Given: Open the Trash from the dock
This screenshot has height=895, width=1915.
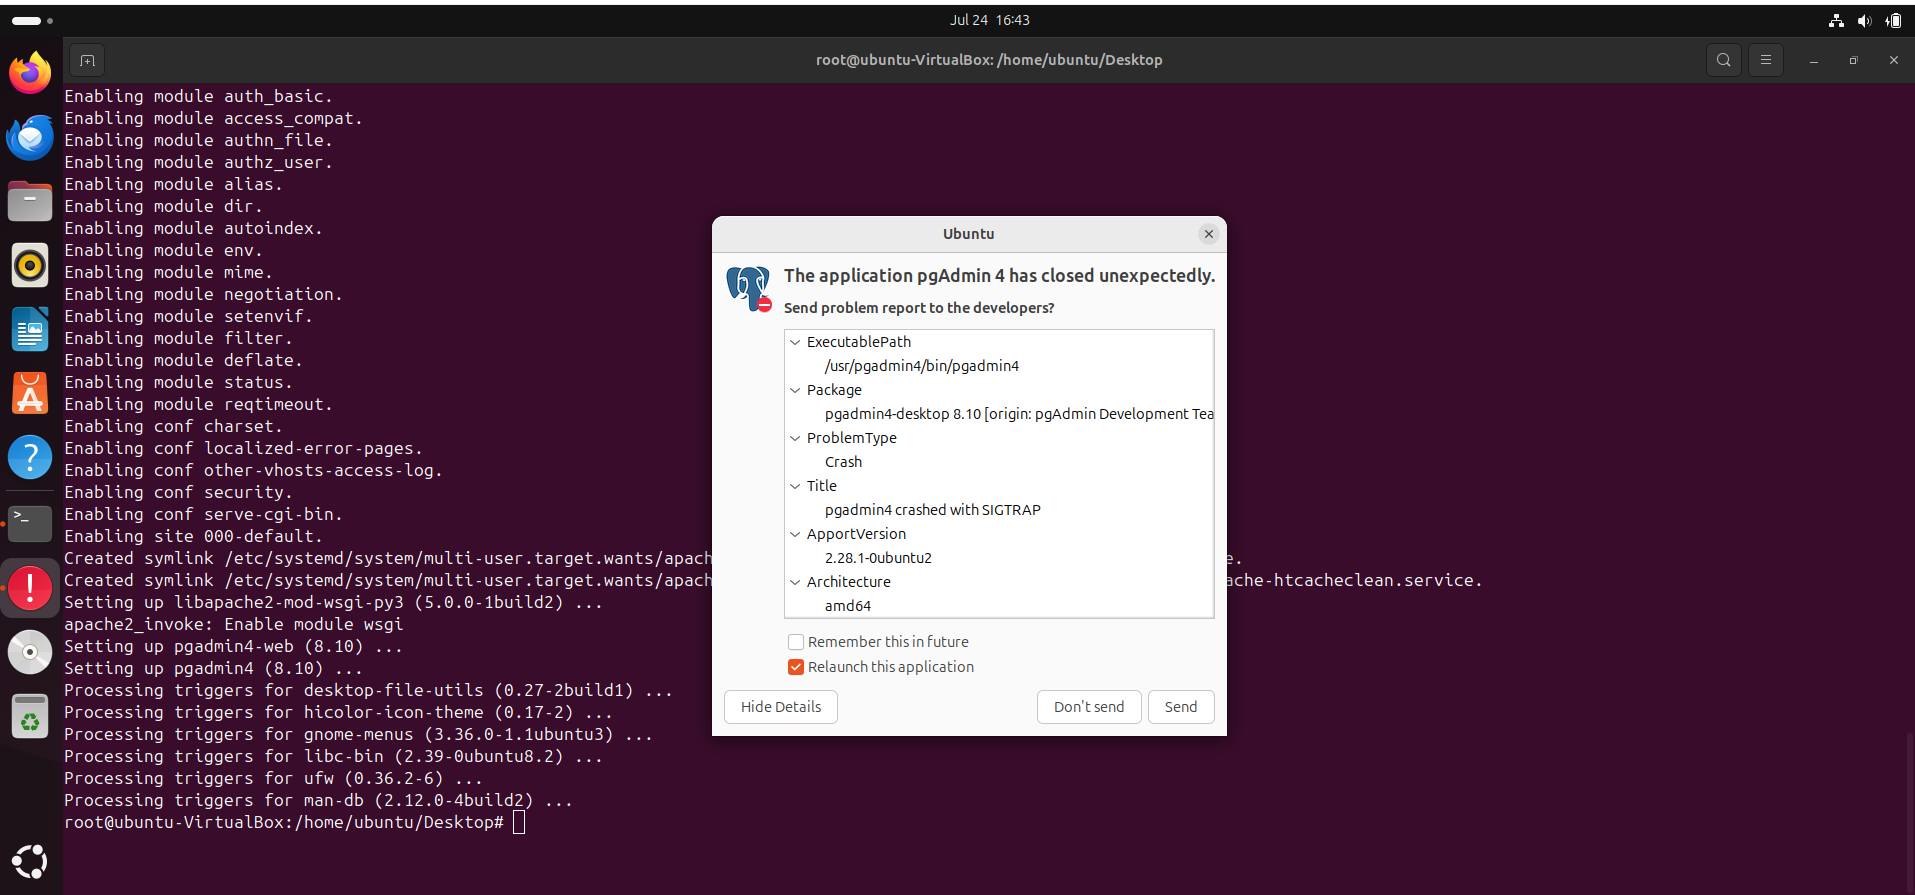Looking at the screenshot, I should coord(30,716).
